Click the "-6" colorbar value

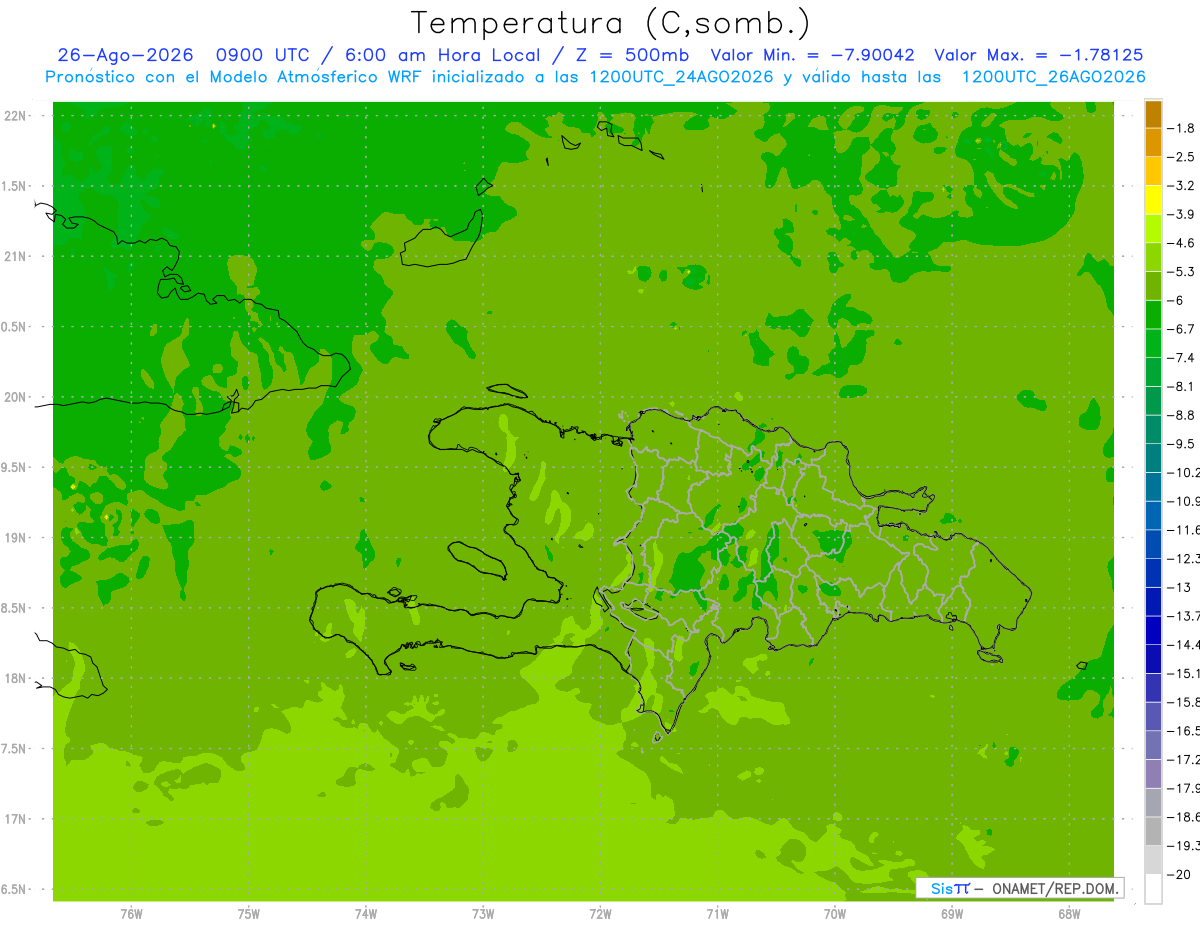point(1177,300)
